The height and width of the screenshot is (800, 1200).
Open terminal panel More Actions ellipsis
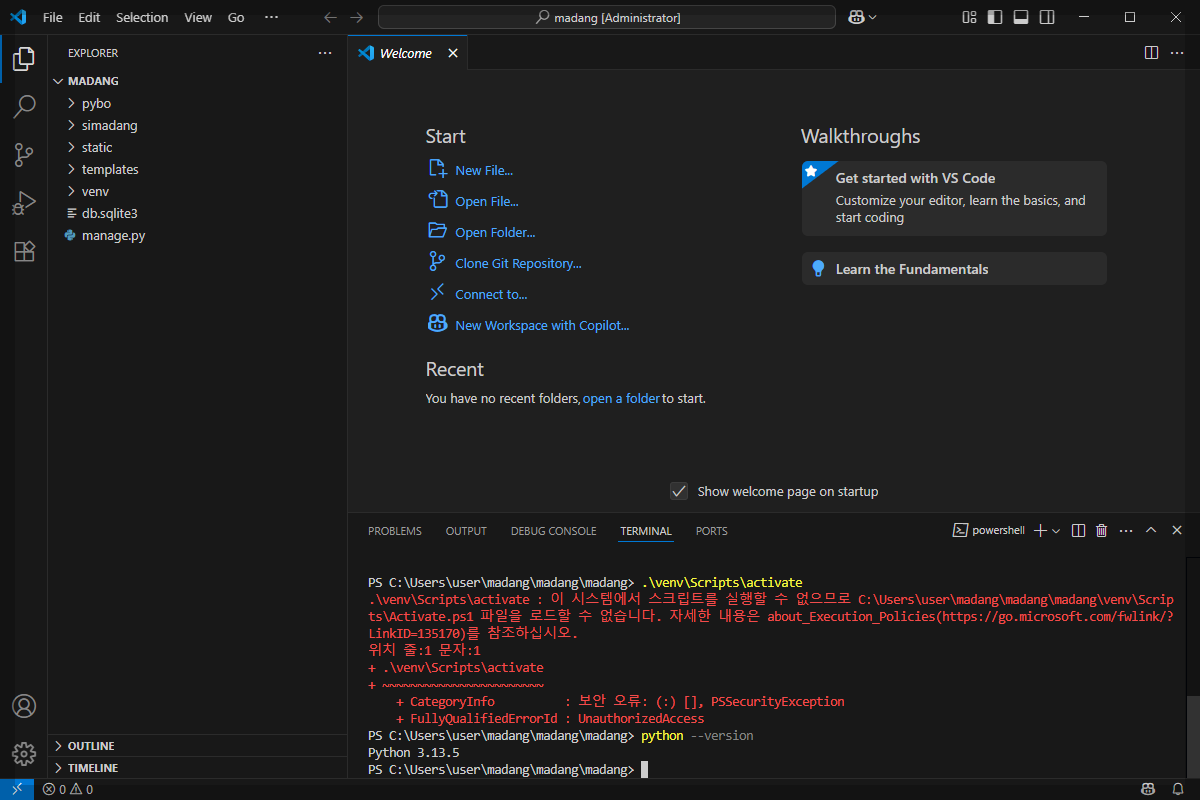pyautogui.click(x=1127, y=531)
